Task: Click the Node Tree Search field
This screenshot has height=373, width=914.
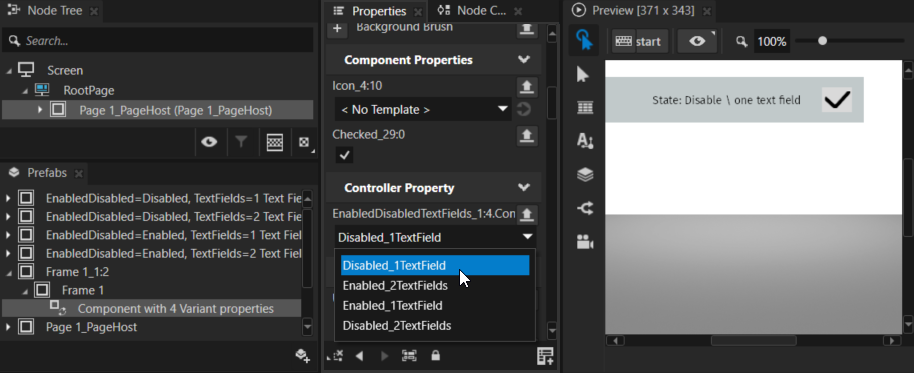Action: tap(157, 41)
